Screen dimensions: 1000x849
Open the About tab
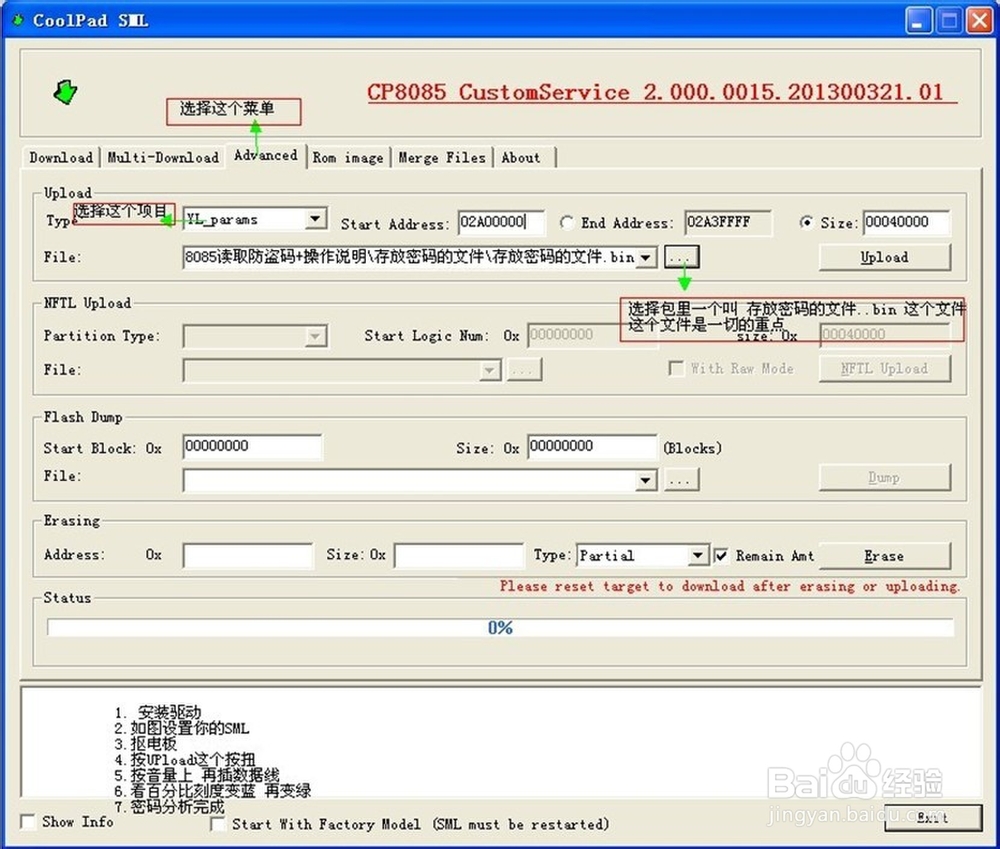(522, 157)
